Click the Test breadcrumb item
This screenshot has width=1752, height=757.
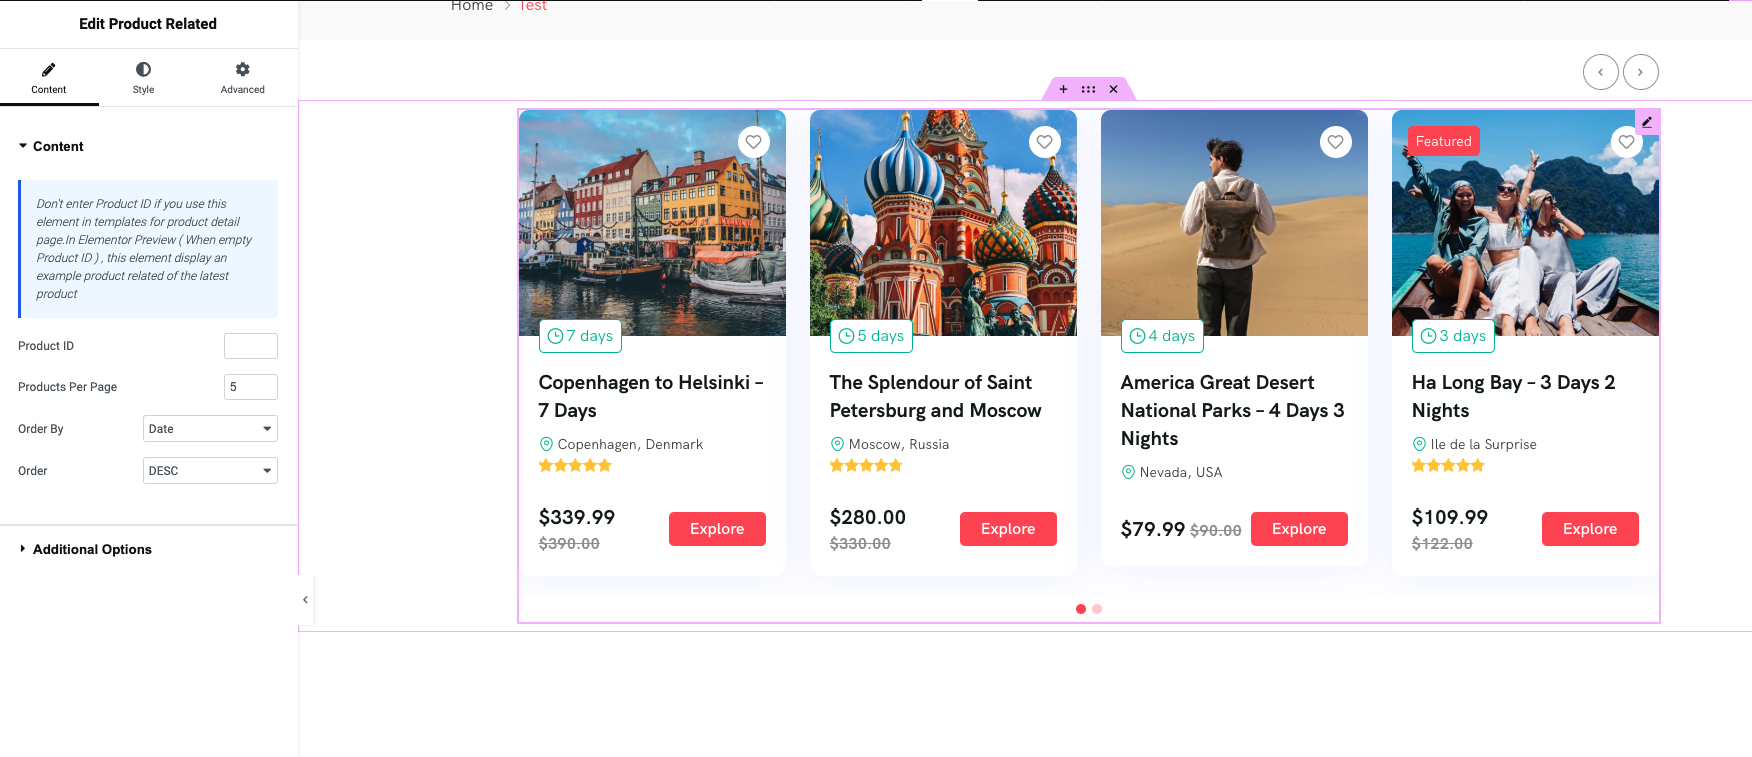coord(533,6)
